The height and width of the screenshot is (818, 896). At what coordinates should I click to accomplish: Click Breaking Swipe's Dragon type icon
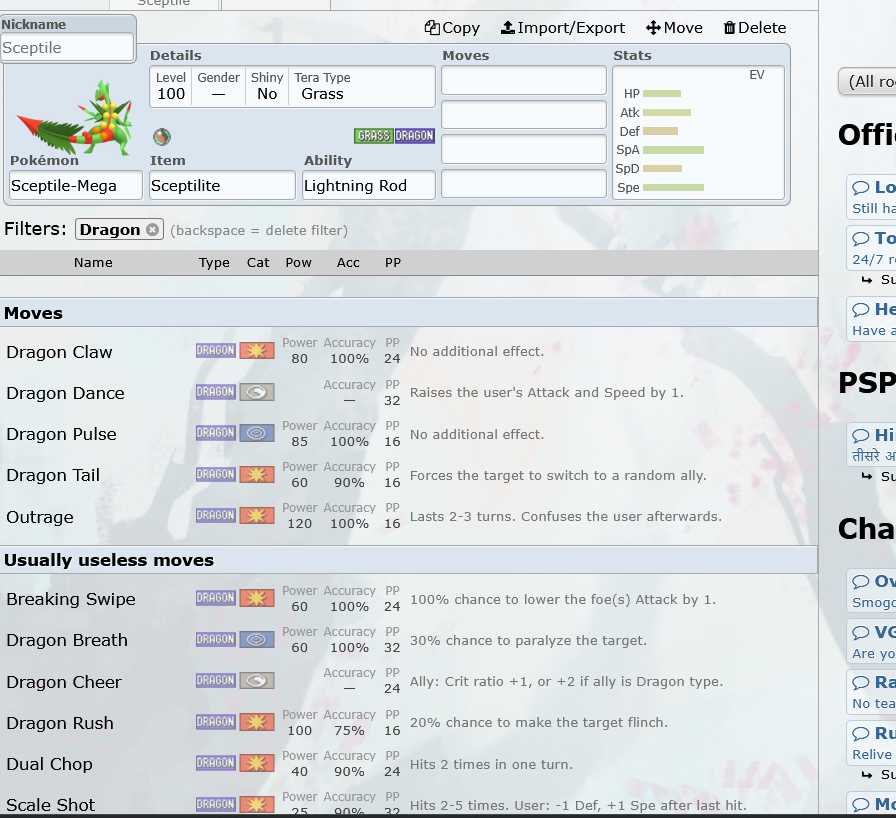click(215, 598)
